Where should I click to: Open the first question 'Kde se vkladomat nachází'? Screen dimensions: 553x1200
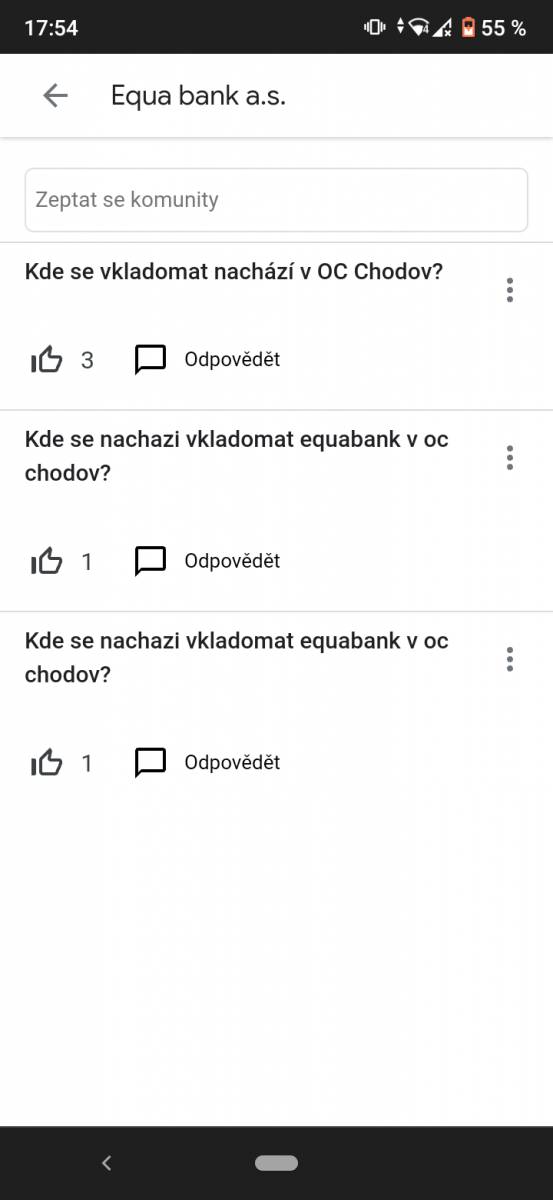coord(233,271)
